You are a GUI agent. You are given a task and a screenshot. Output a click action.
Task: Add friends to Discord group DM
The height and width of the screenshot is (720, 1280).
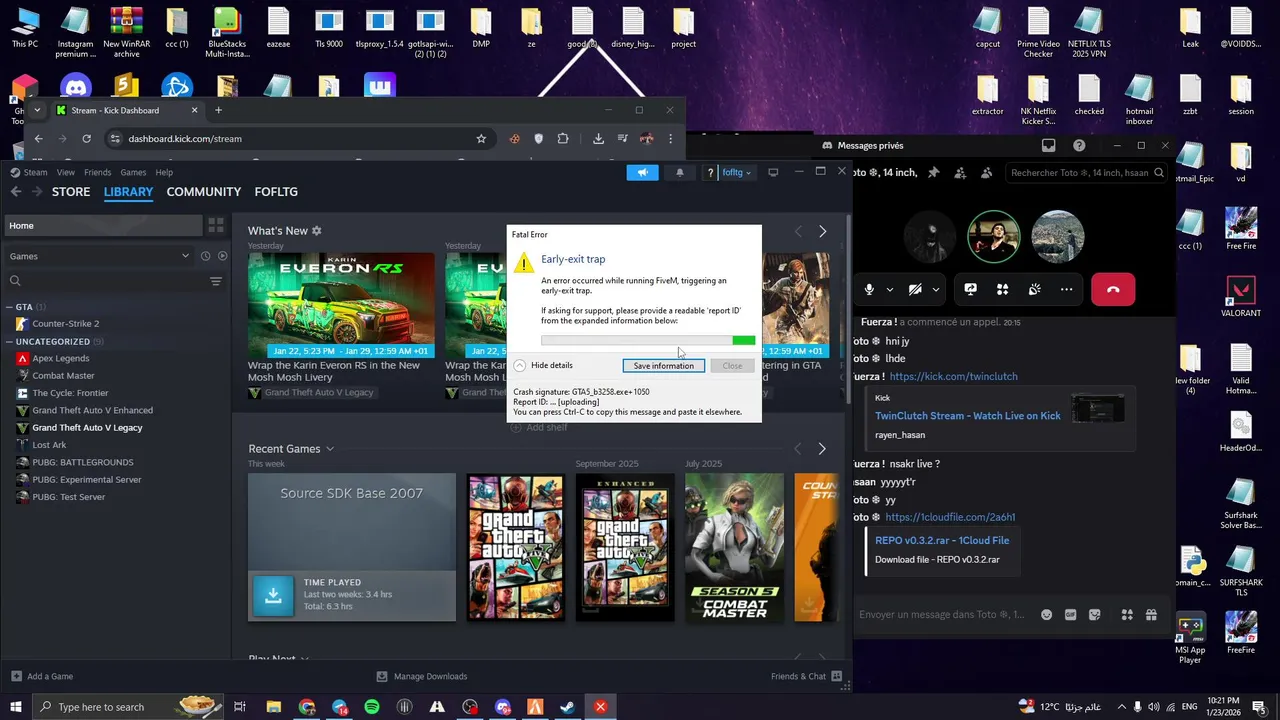[960, 172]
